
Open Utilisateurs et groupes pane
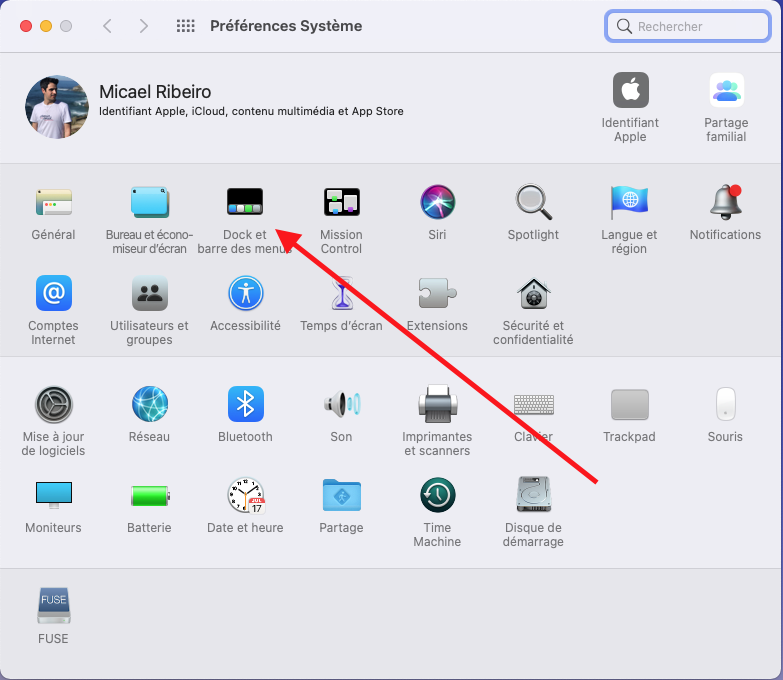coord(149,293)
